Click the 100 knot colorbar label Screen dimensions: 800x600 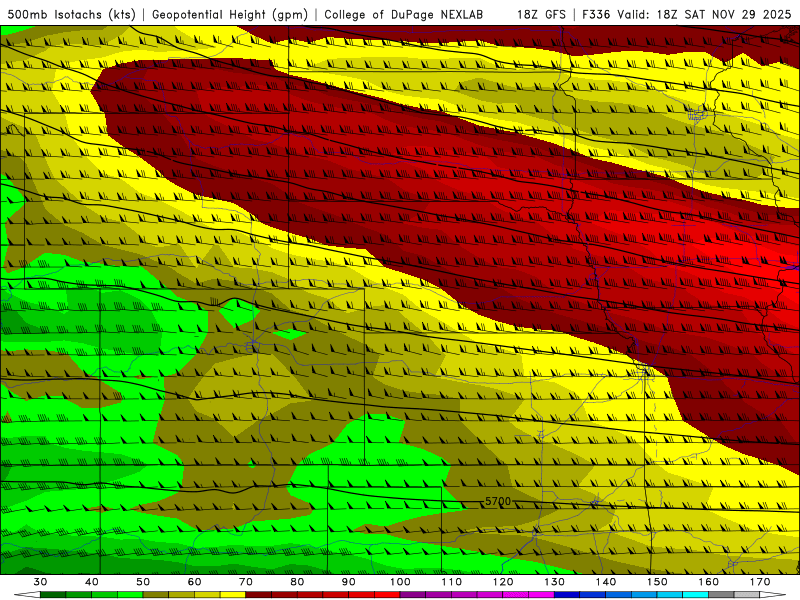(x=401, y=582)
